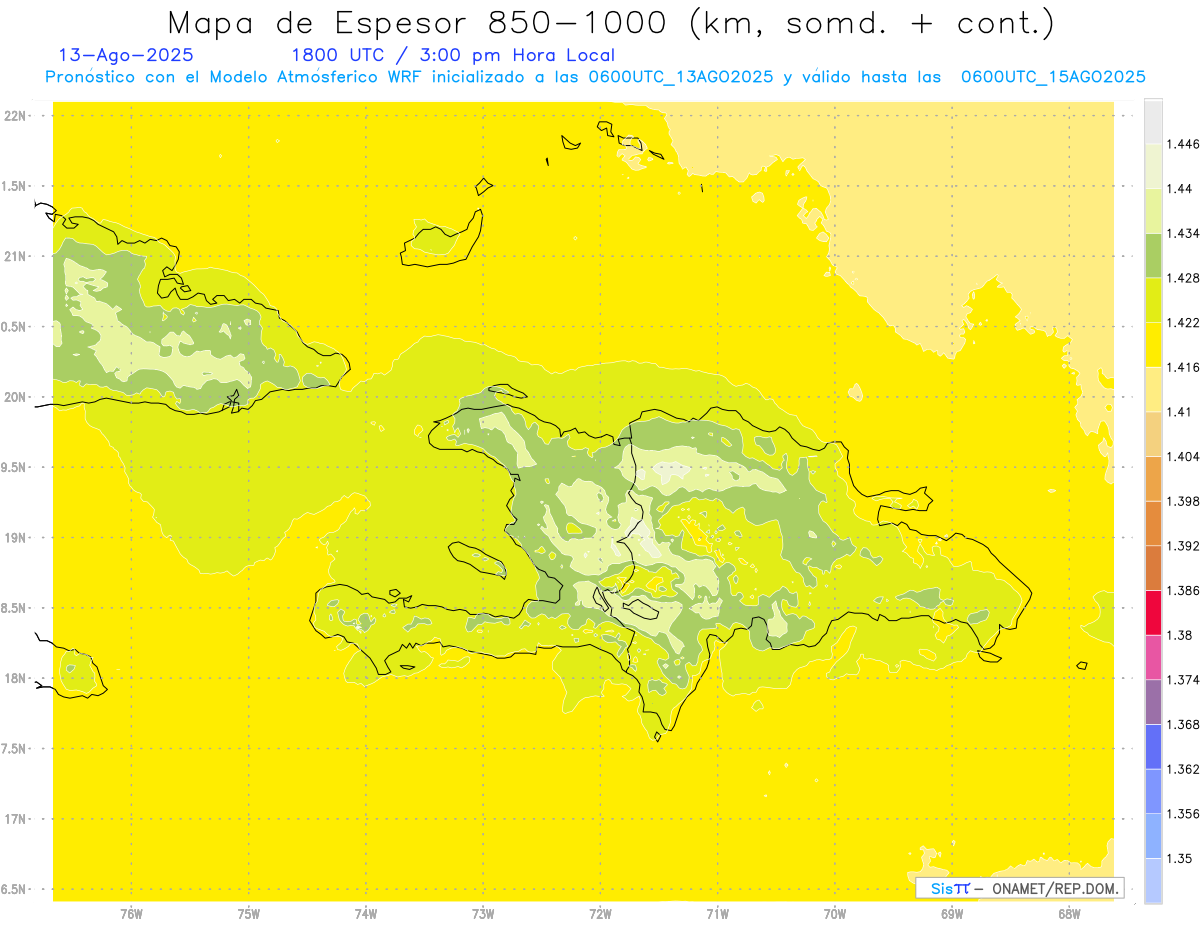Click the colorbar value '1.35'
Screen dimensions: 1200x927
coord(1180,858)
